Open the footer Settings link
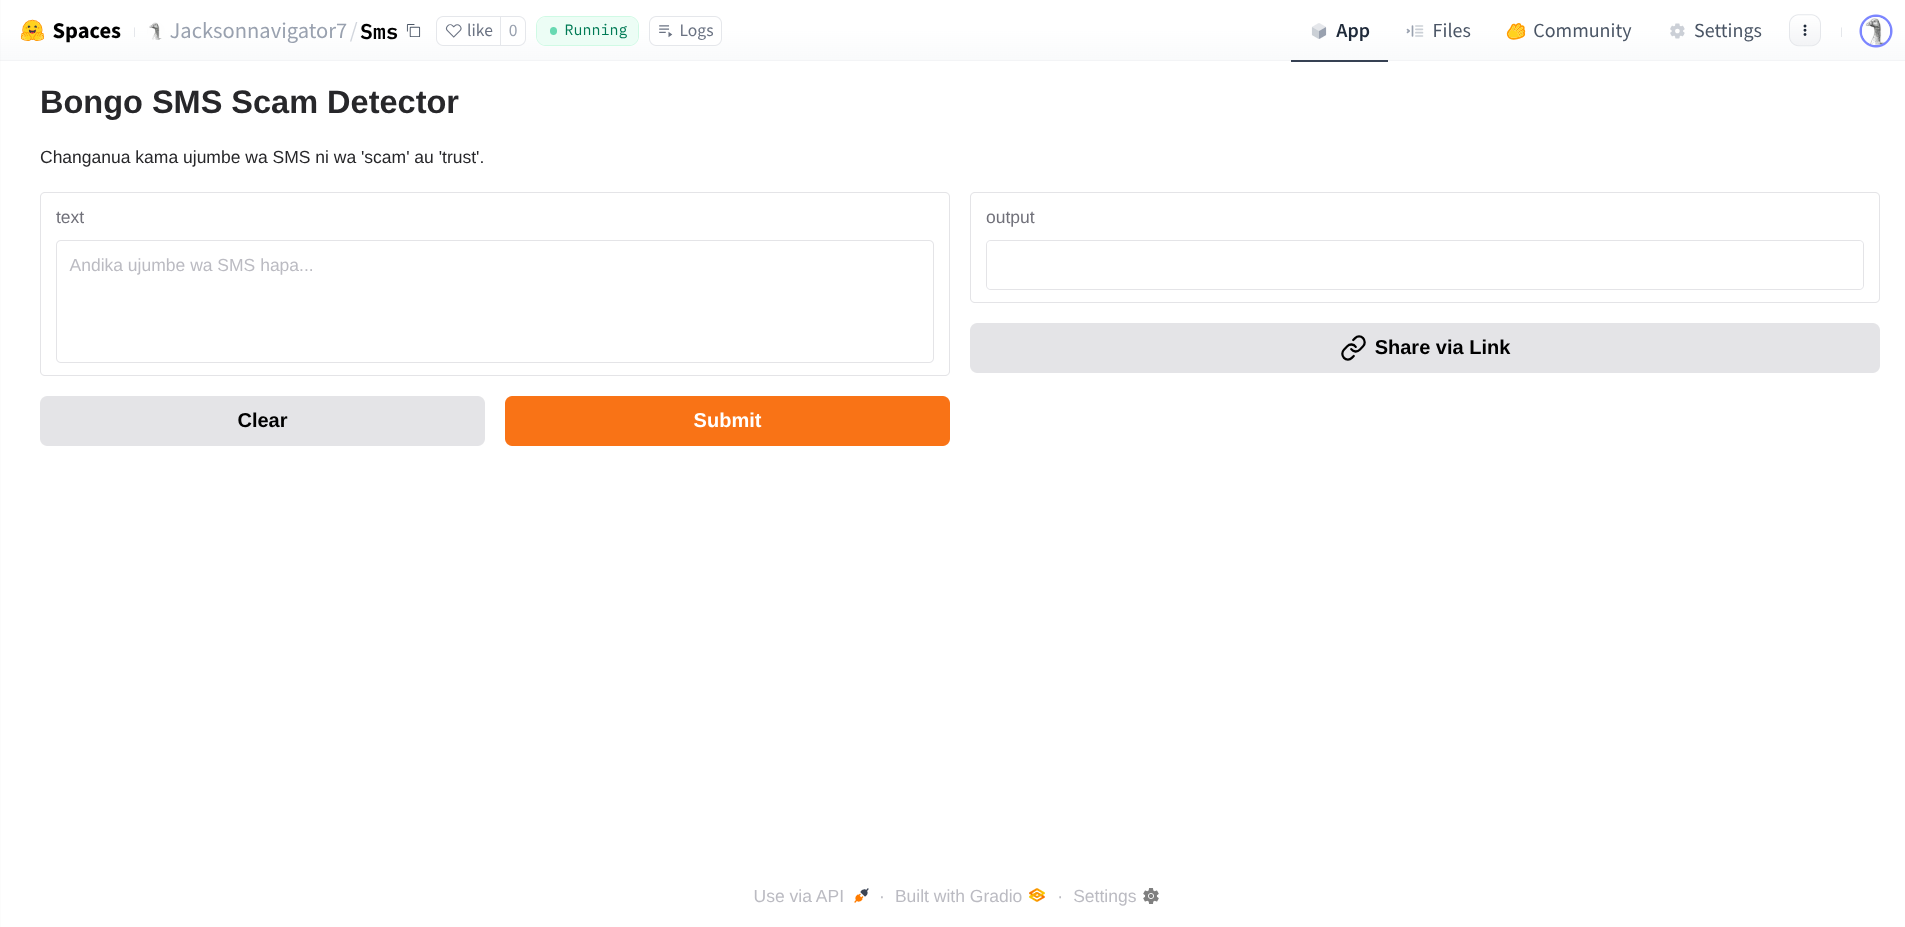The width and height of the screenshot is (1905, 927). tap(1116, 896)
